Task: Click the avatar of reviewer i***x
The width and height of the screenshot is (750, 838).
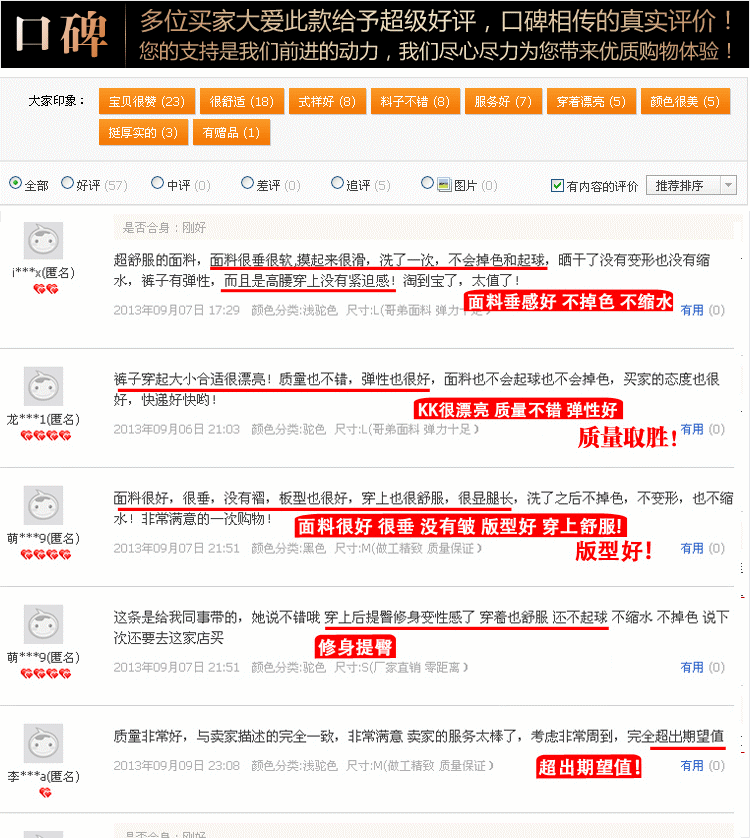Action: point(43,240)
